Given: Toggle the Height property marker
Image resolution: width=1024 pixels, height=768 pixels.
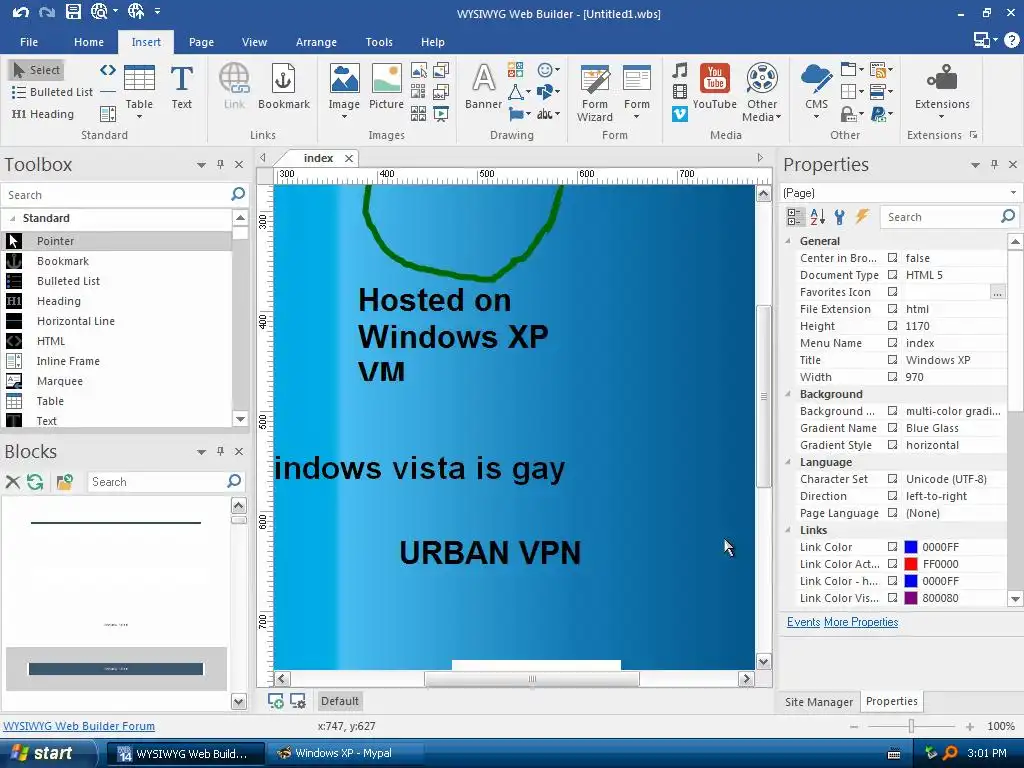Looking at the screenshot, I should 892,326.
